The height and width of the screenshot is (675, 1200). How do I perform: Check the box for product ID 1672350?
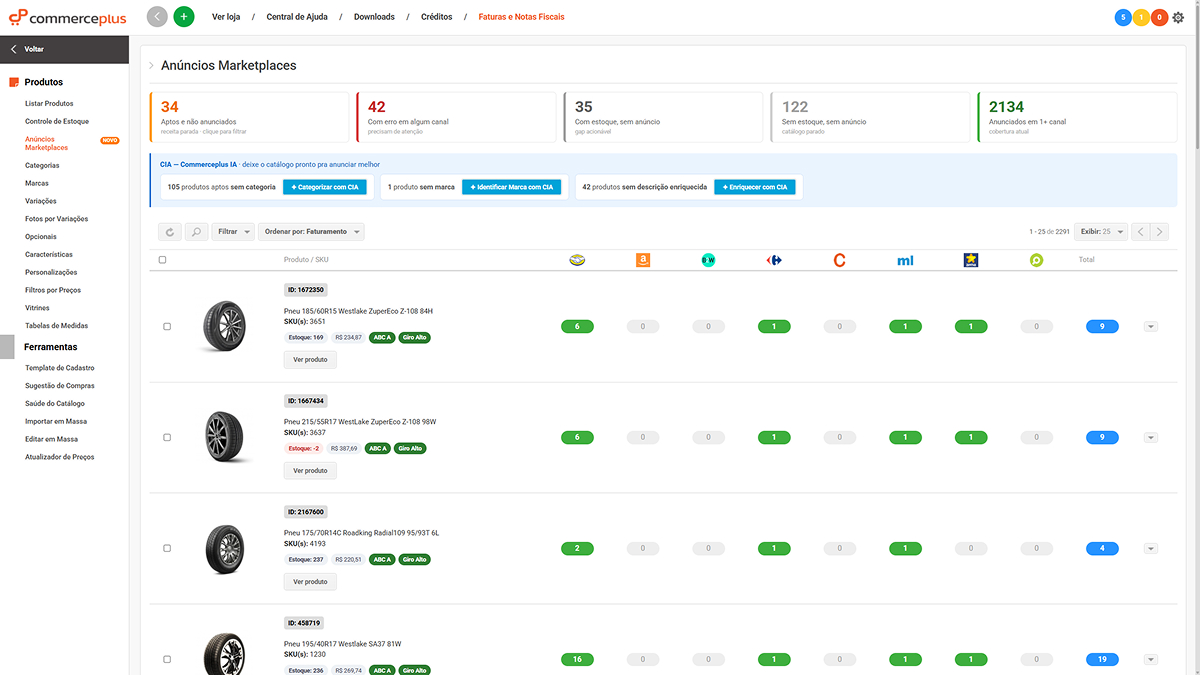click(x=167, y=327)
